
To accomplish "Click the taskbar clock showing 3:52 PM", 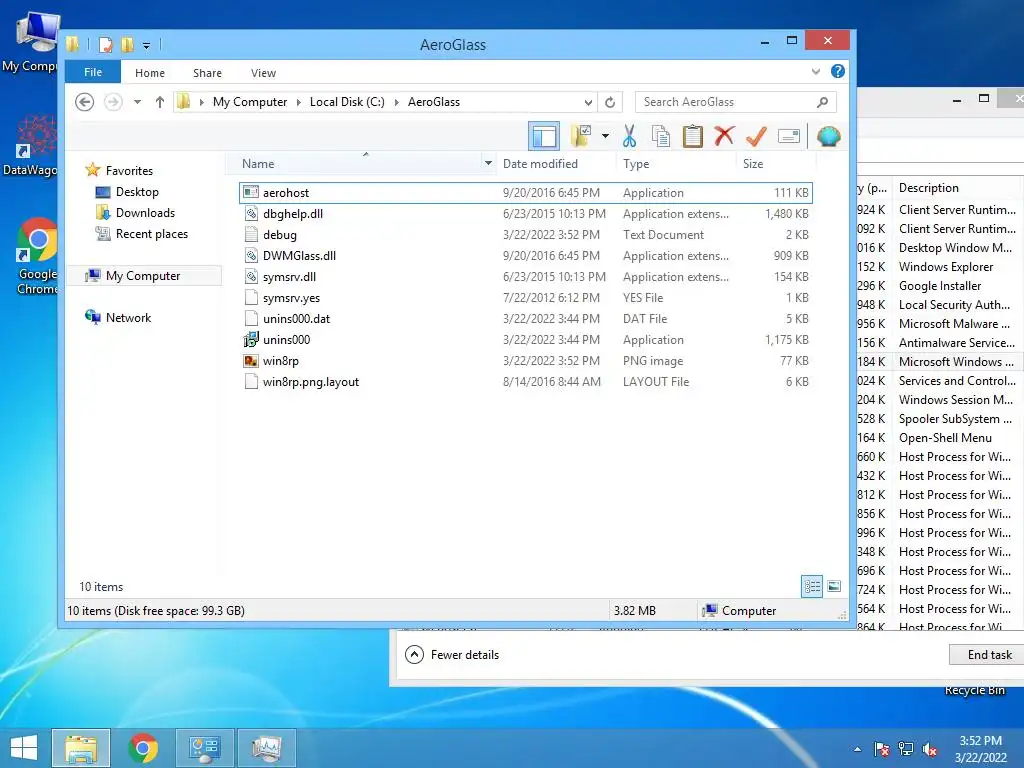I will (980, 749).
